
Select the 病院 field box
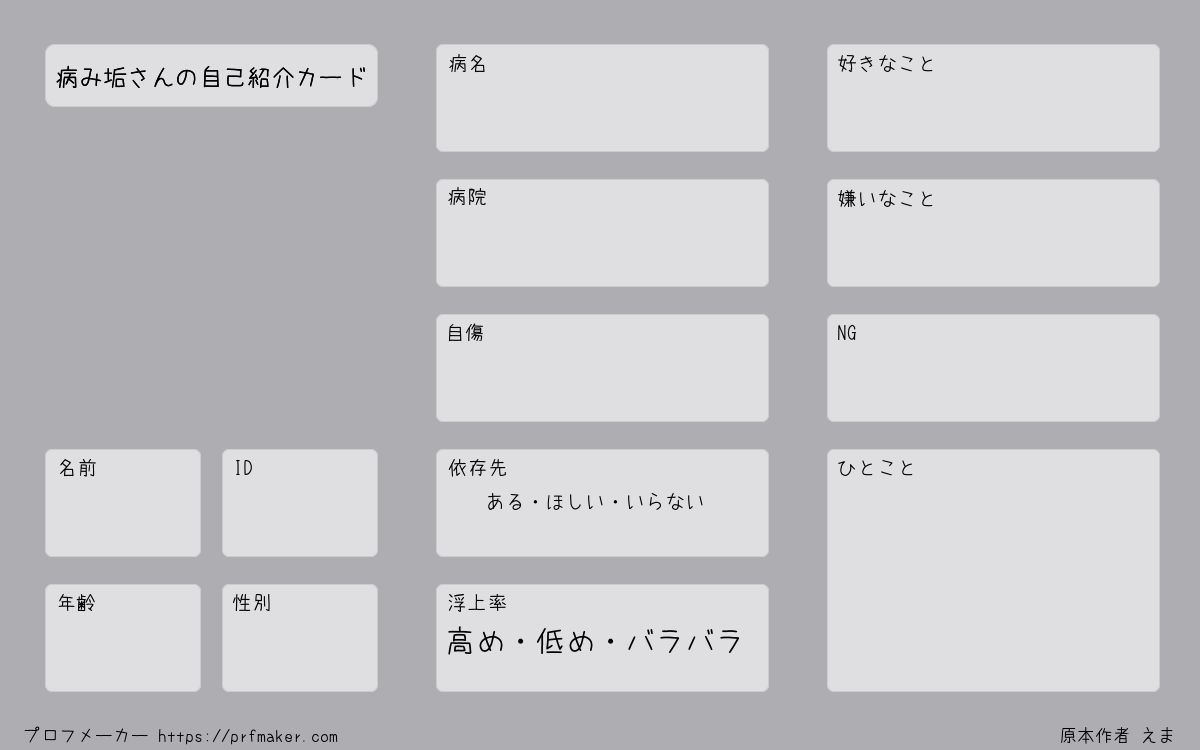click(602, 233)
